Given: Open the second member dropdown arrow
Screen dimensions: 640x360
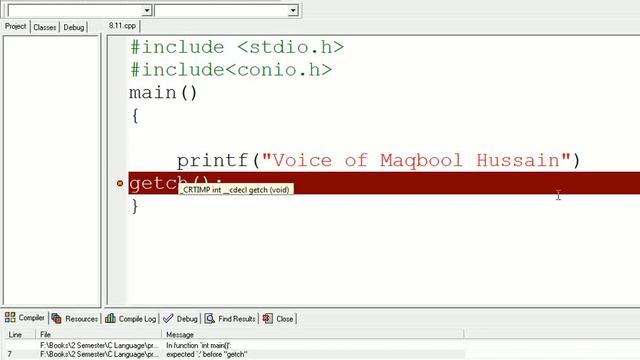Looking at the screenshot, I should (x=293, y=10).
